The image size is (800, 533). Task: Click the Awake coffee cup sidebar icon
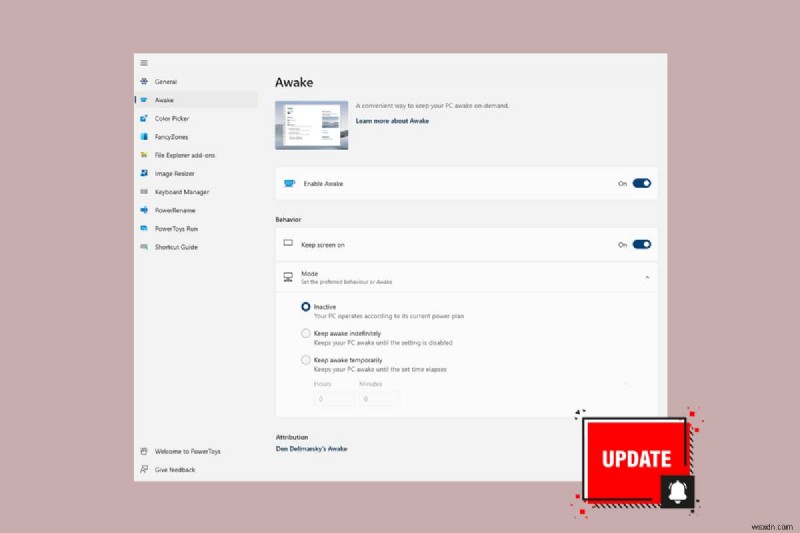click(144, 100)
